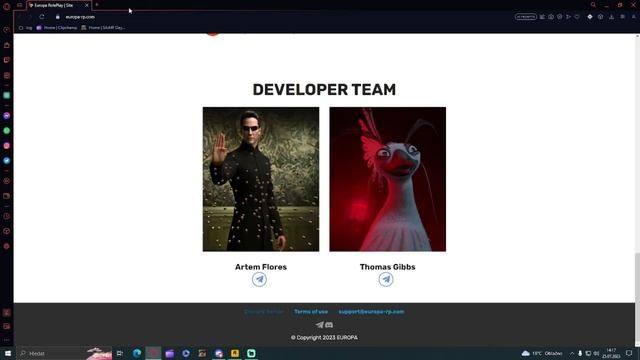Screen dimensions: 640x360
Task: Open Messenger in the browser sidebar
Action: pos(7,116)
